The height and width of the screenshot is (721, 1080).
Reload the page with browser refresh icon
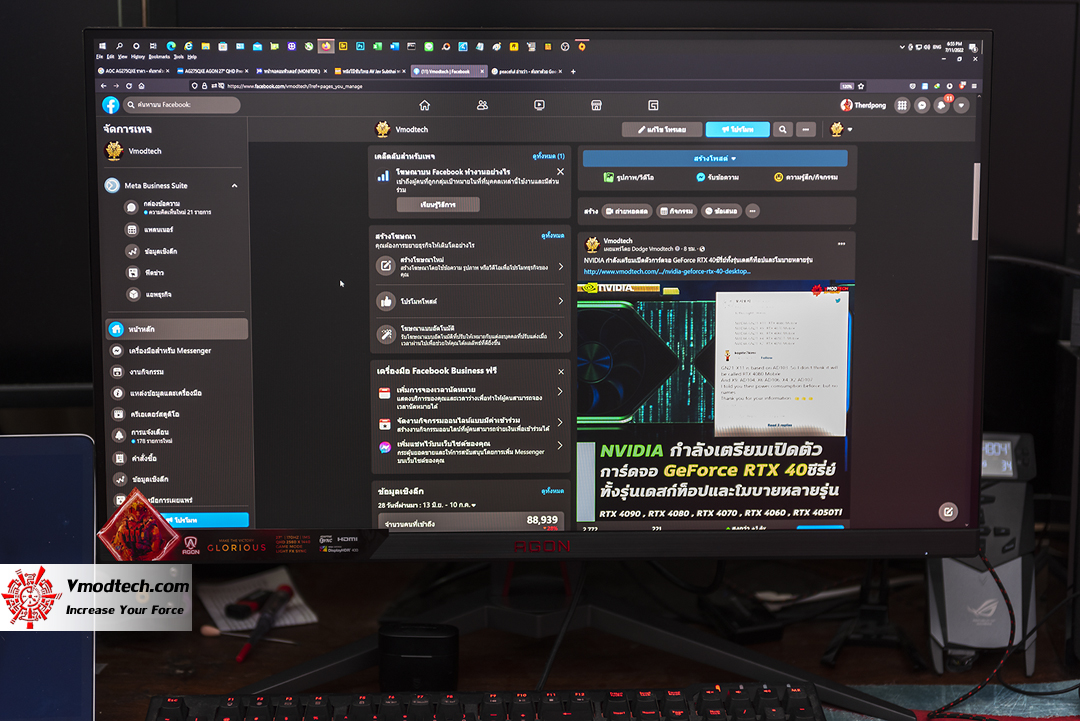pos(129,86)
